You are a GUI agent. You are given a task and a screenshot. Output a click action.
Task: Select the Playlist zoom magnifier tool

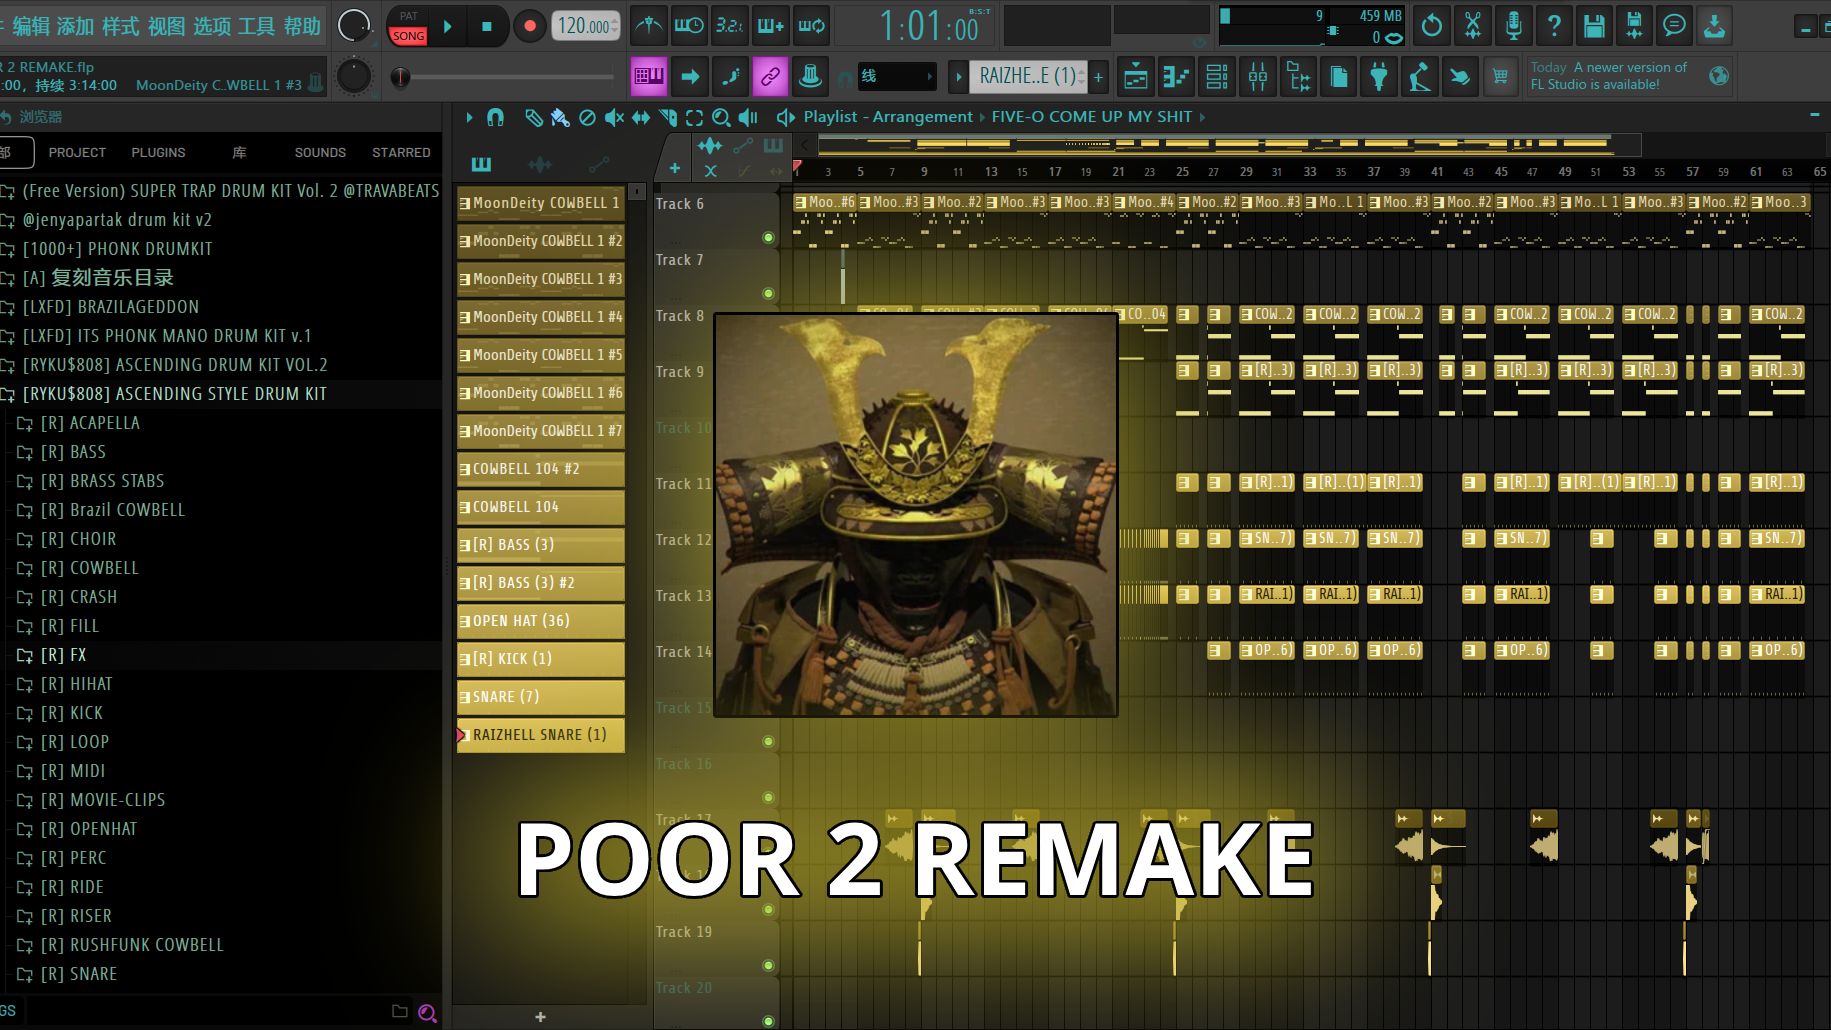tap(721, 118)
